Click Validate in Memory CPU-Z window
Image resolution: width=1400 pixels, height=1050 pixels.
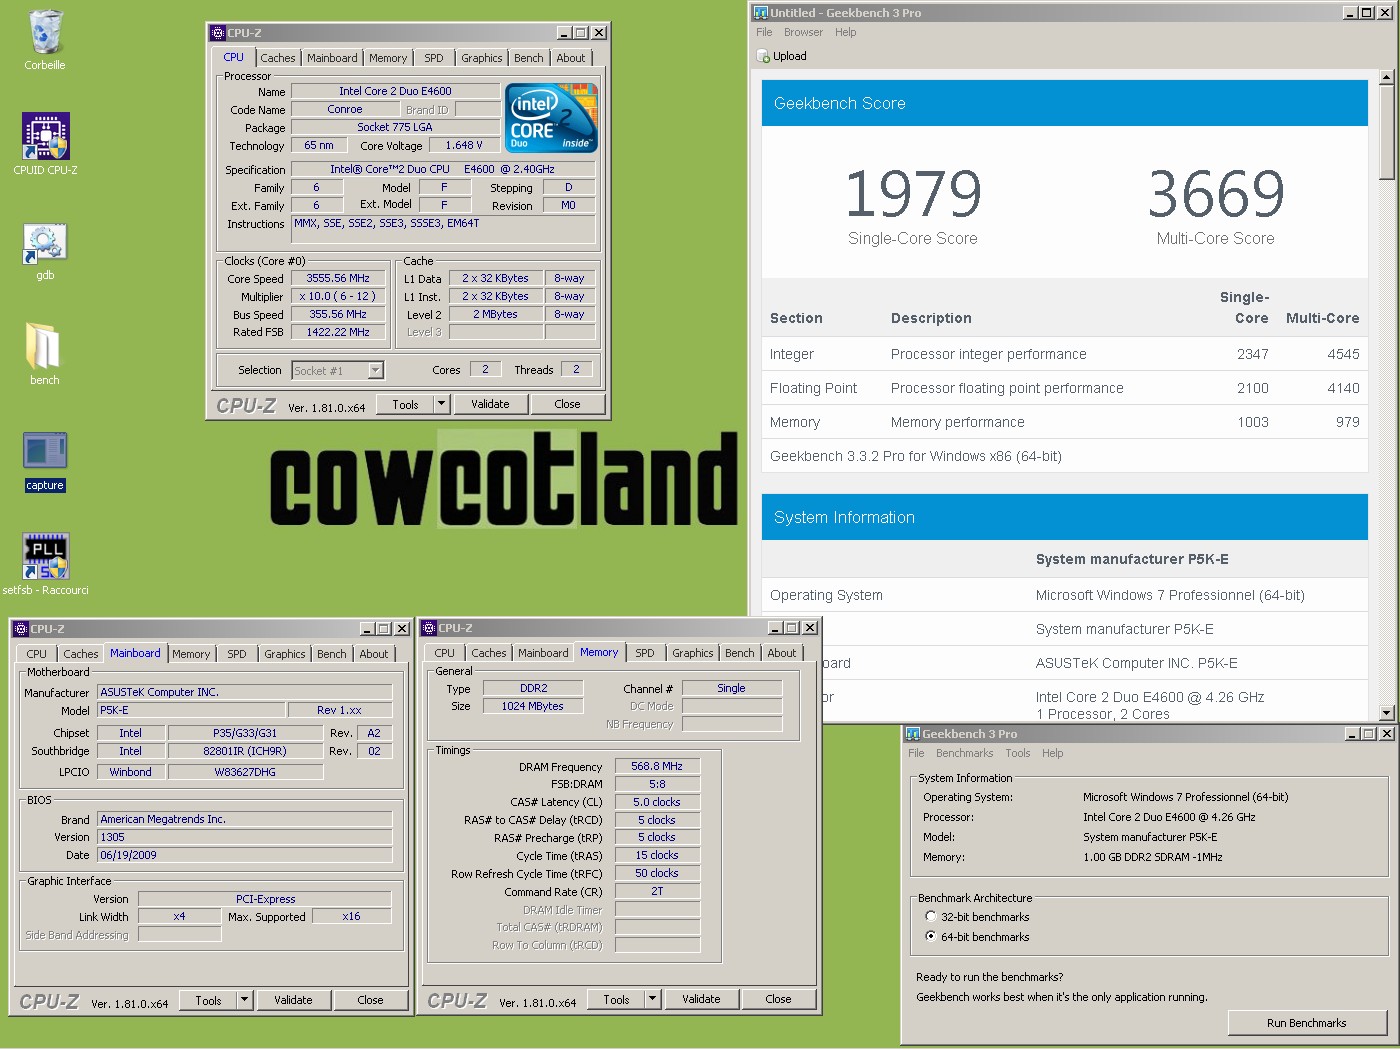(701, 999)
